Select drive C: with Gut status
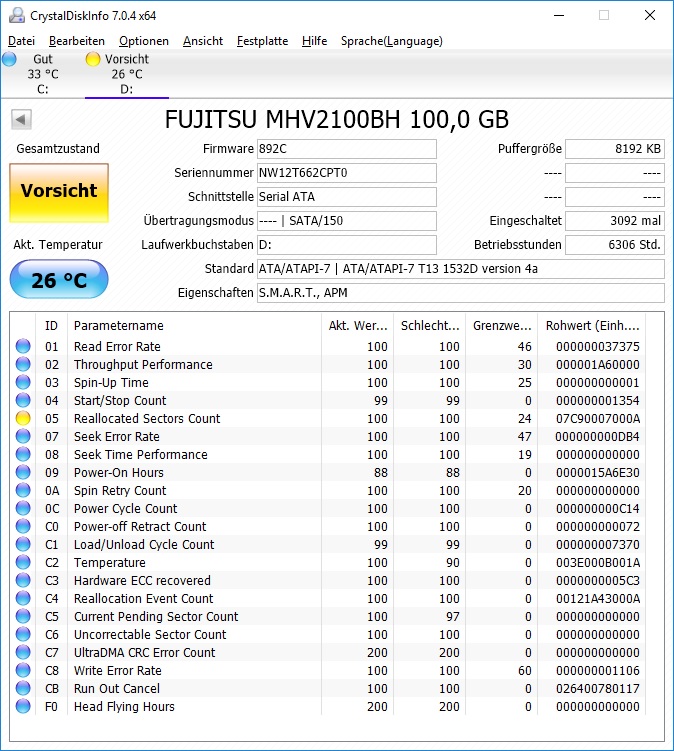 pos(43,74)
